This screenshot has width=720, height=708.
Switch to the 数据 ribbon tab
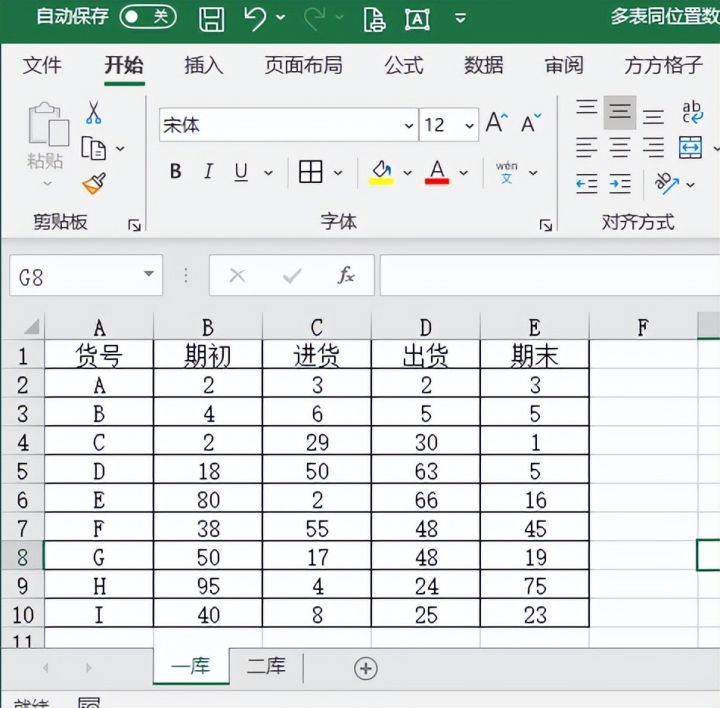(484, 65)
